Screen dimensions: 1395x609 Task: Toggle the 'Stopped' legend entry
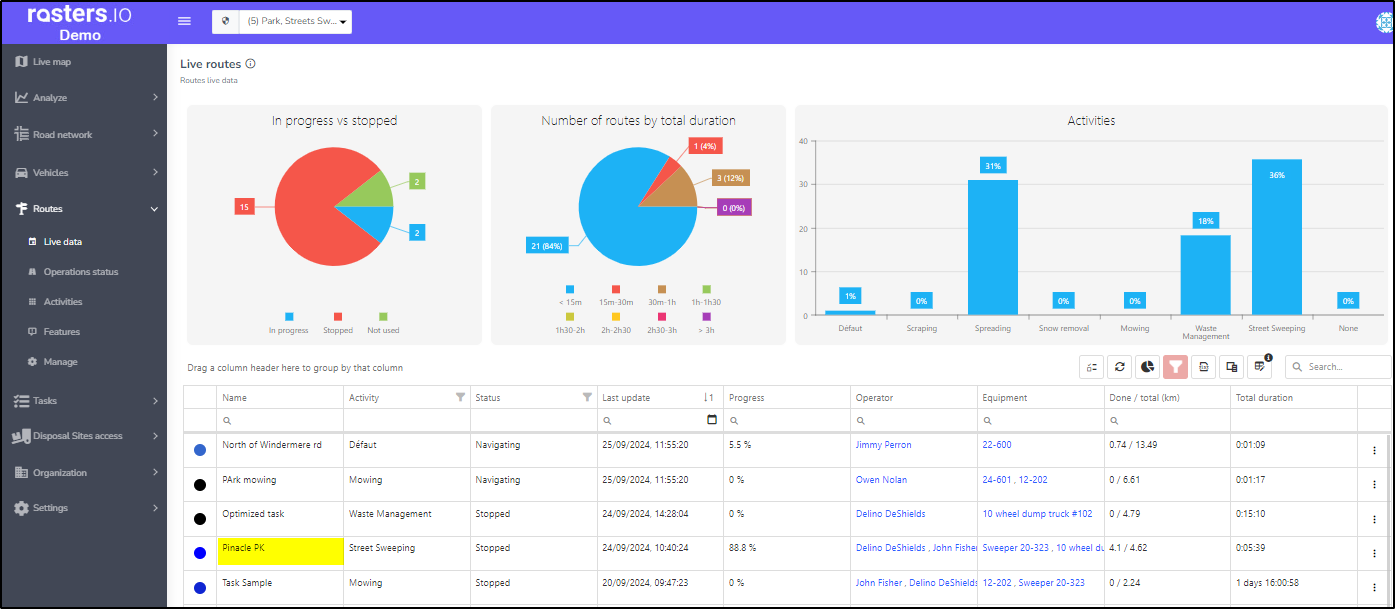click(x=338, y=322)
